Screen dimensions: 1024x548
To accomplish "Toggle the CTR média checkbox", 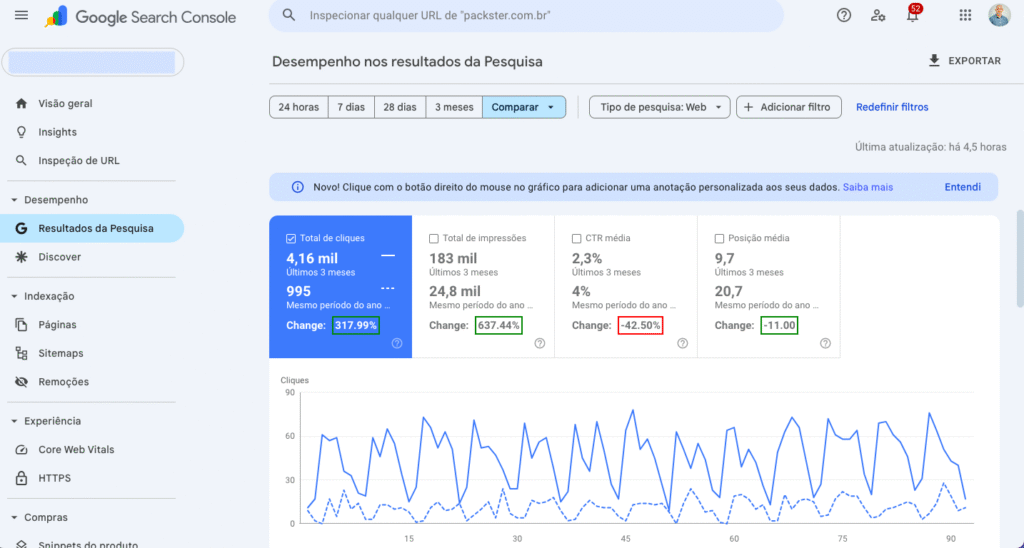I will tap(577, 239).
